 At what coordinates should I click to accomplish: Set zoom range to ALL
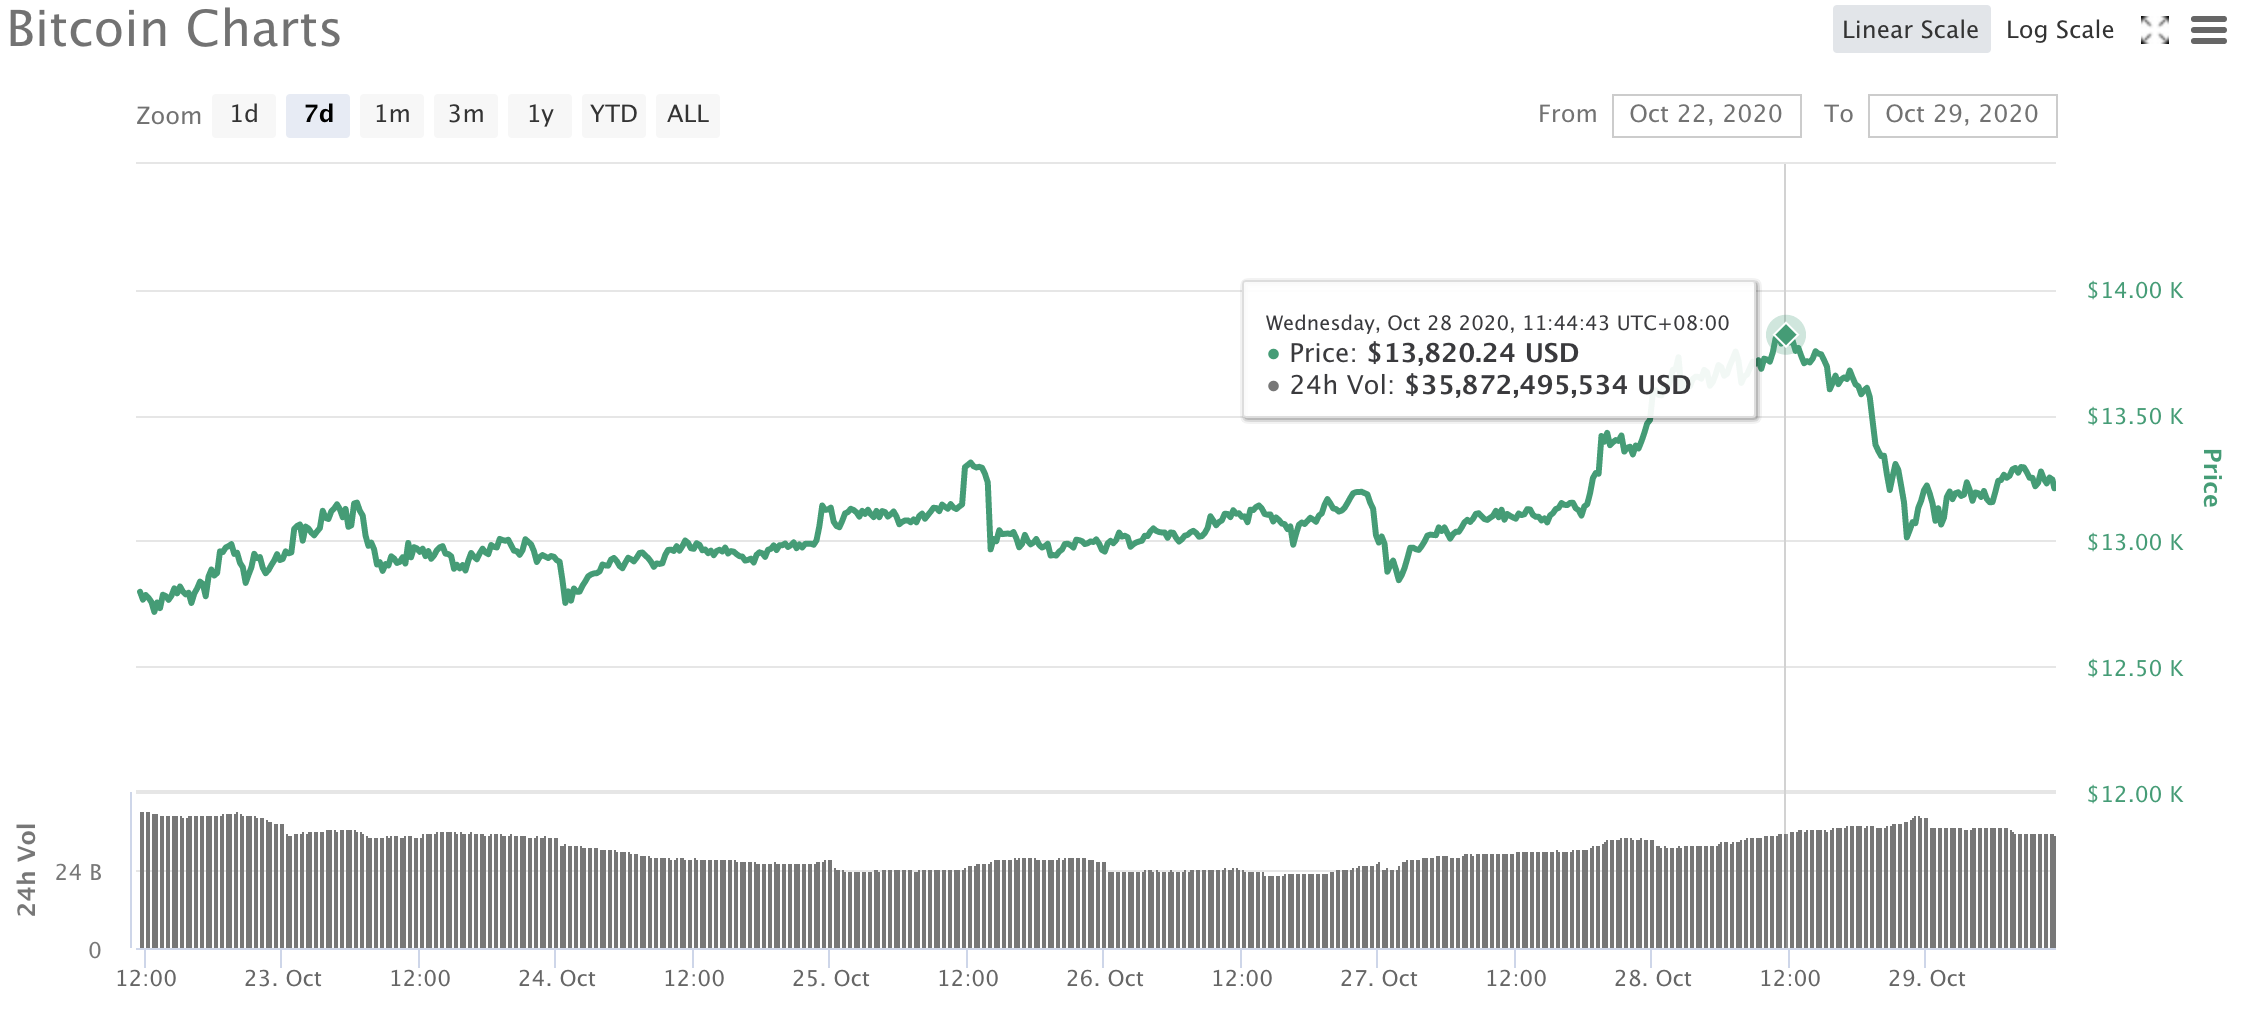(688, 115)
